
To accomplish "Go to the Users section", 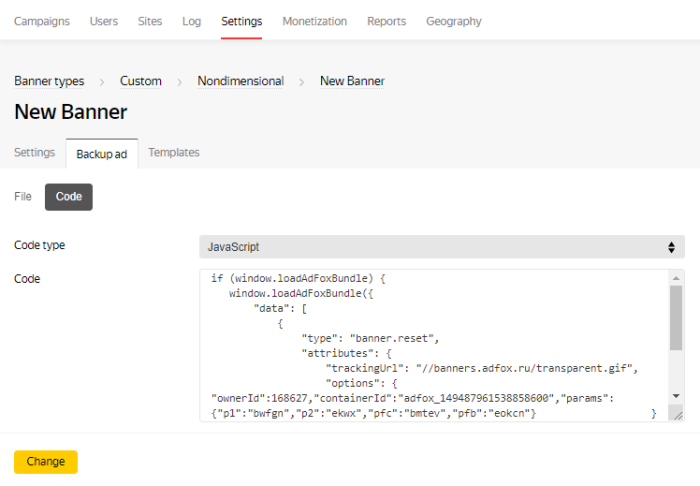I will 103,21.
